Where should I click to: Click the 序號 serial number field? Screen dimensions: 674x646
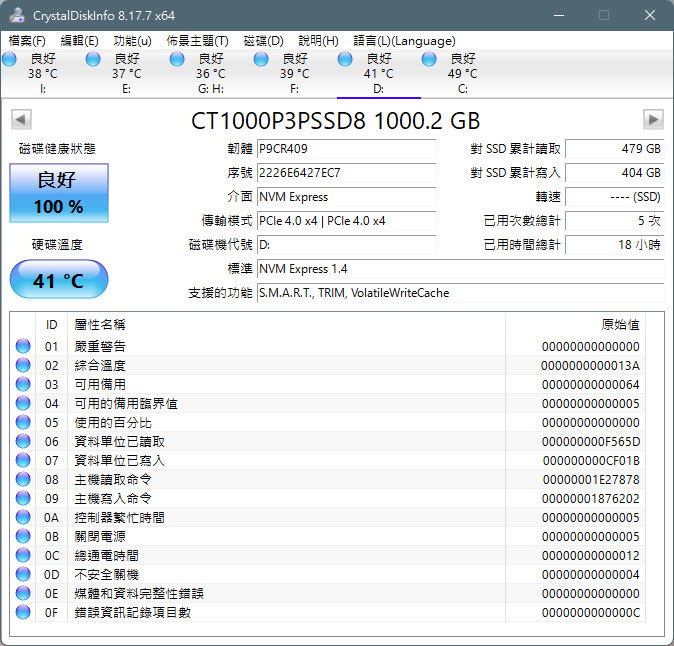click(346, 173)
